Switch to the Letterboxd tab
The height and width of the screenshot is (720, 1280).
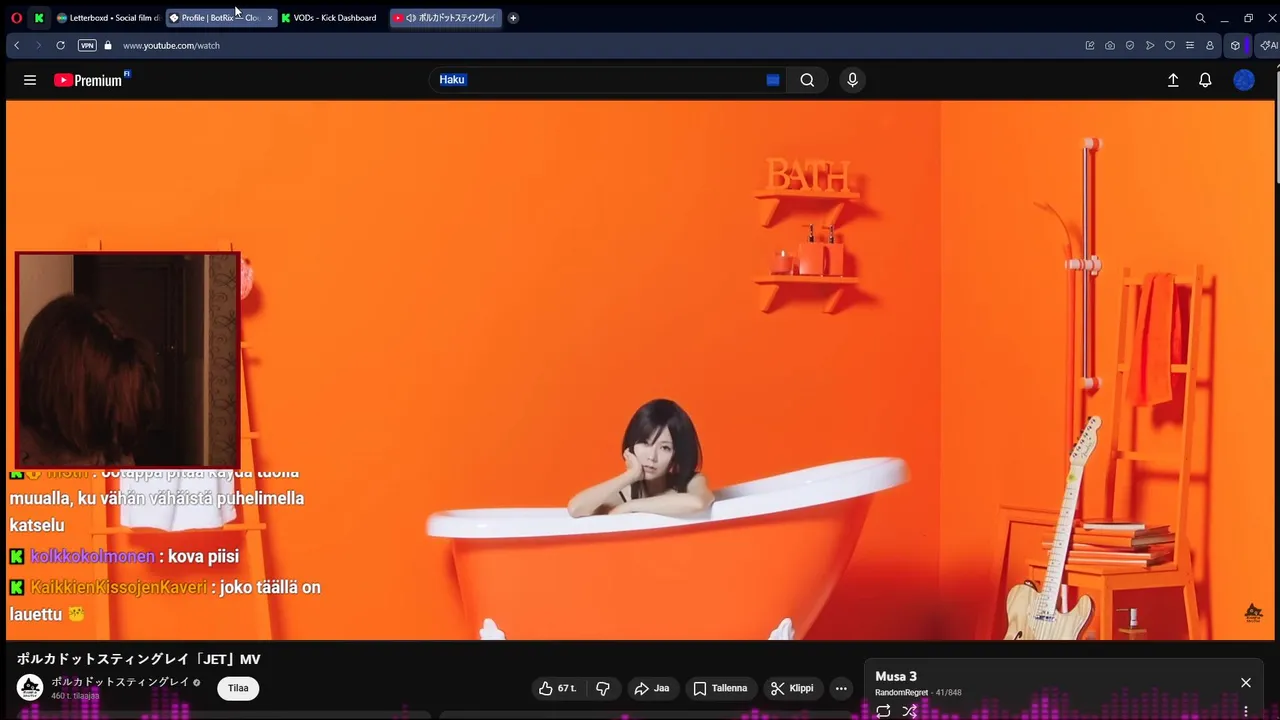tap(108, 18)
